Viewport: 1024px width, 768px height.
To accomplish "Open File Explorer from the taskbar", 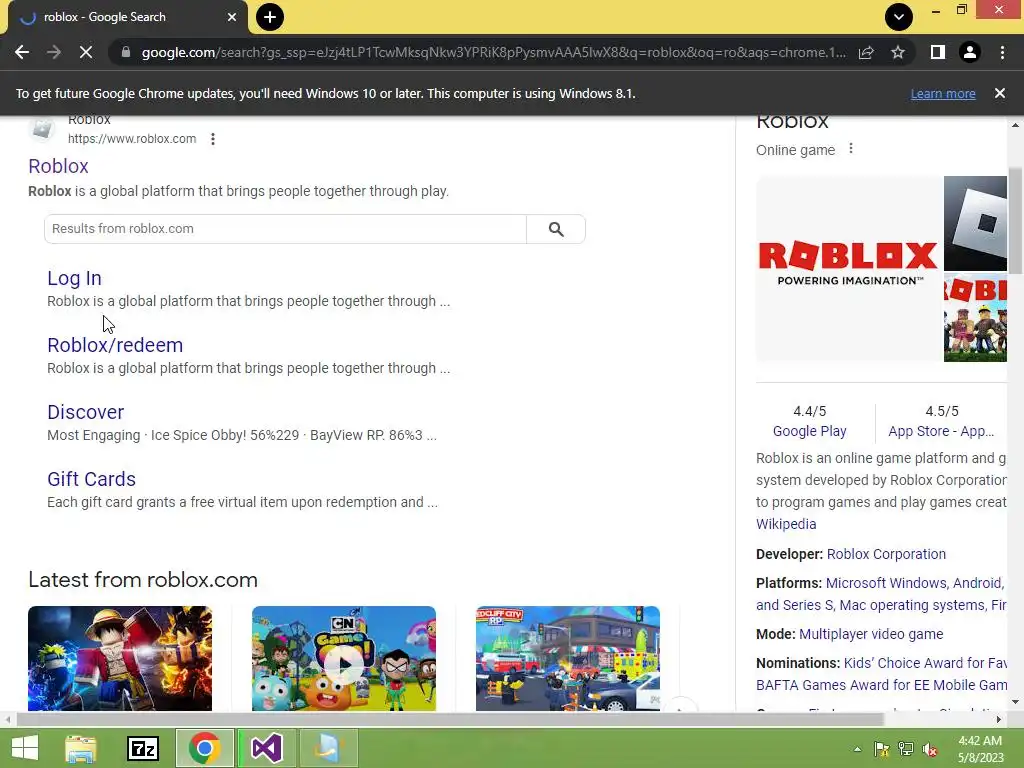I will click(80, 748).
